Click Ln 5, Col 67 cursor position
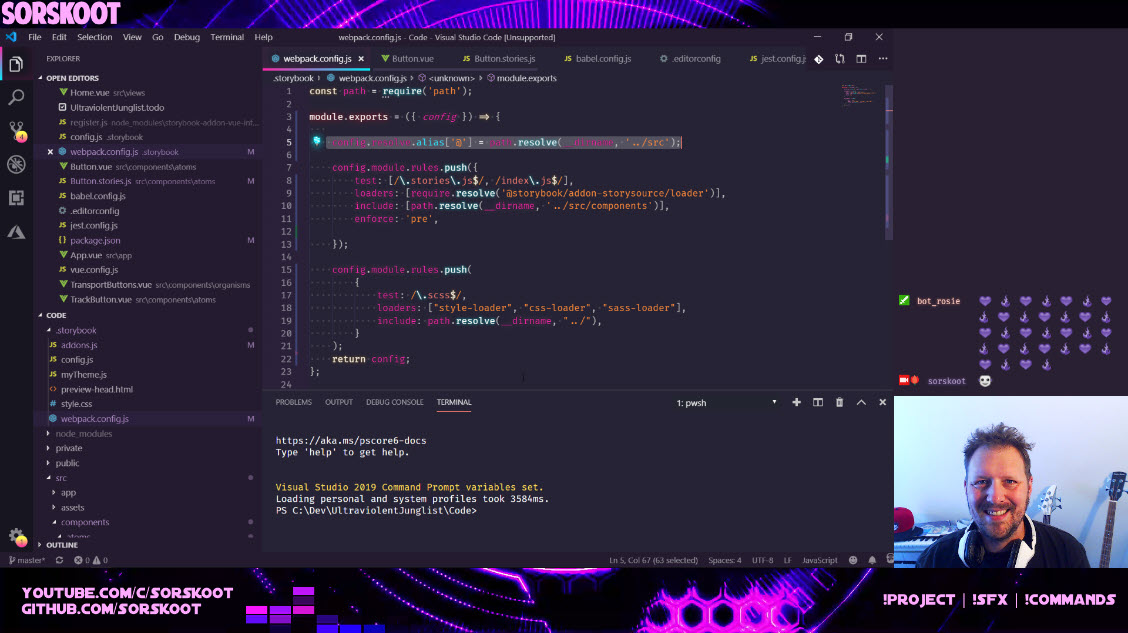The height and width of the screenshot is (633, 1128). point(653,560)
